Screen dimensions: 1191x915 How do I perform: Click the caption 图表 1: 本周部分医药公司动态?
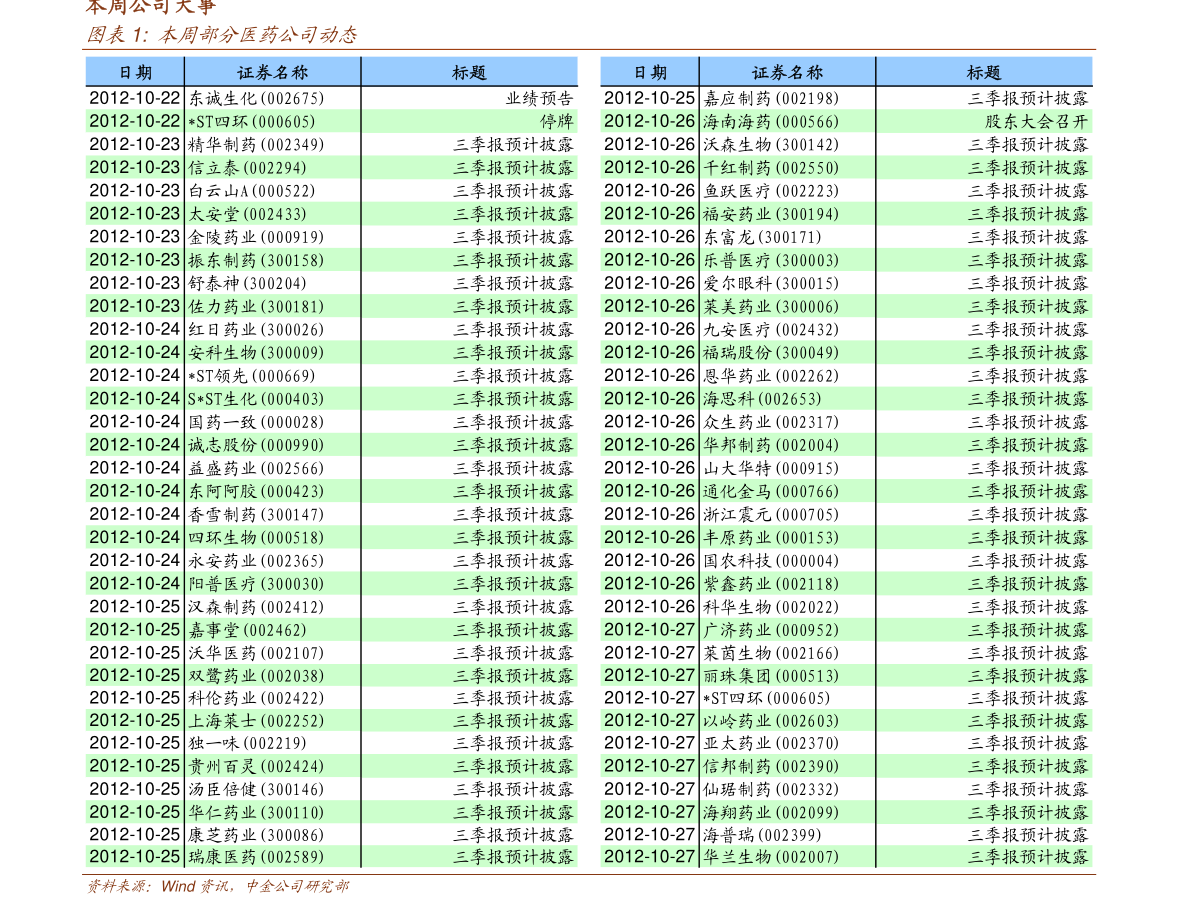pos(222,35)
